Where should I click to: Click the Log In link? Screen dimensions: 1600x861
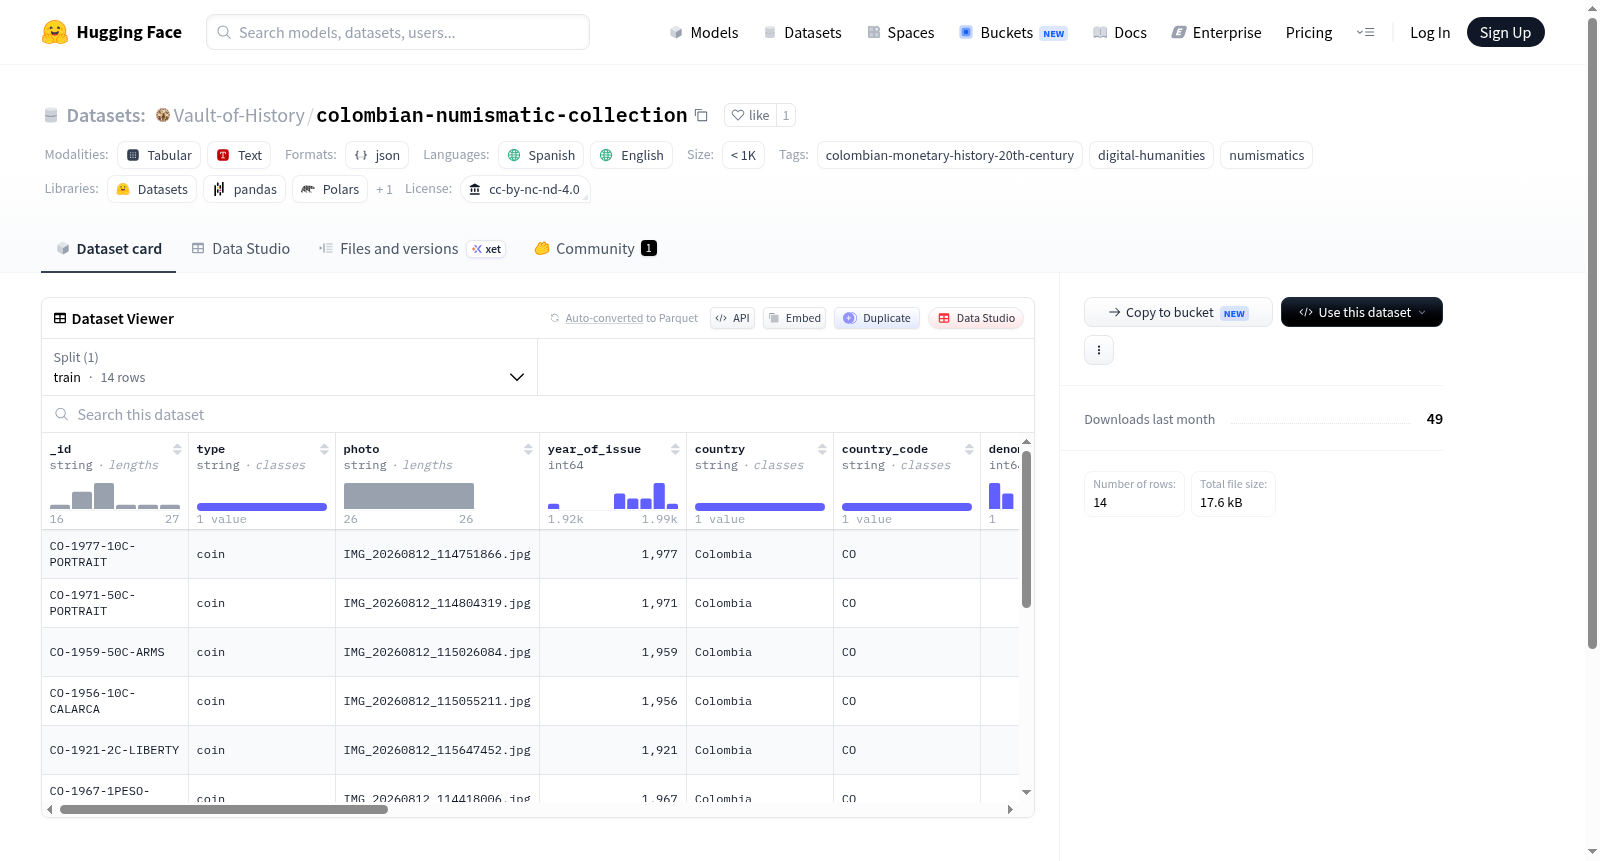tap(1430, 32)
